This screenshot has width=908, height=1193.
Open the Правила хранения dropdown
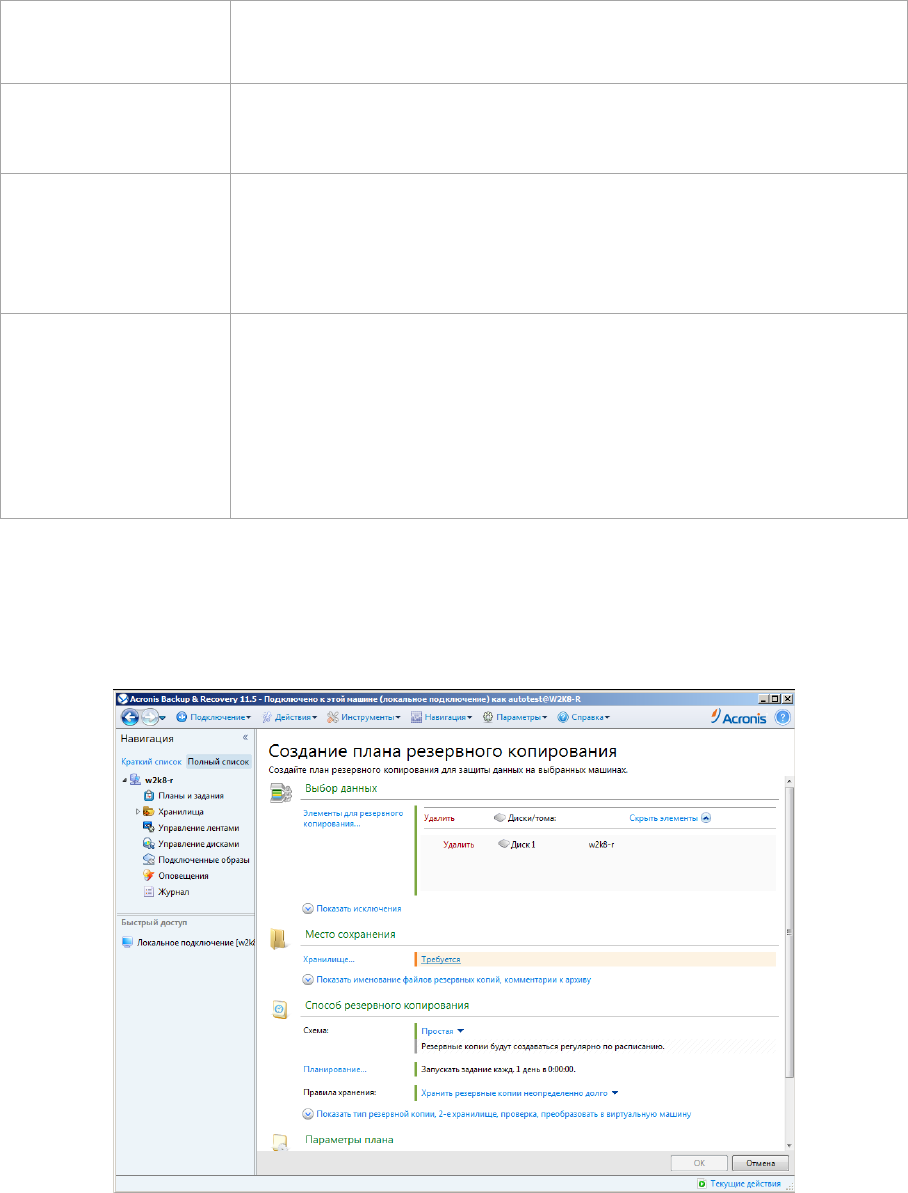(520, 1093)
